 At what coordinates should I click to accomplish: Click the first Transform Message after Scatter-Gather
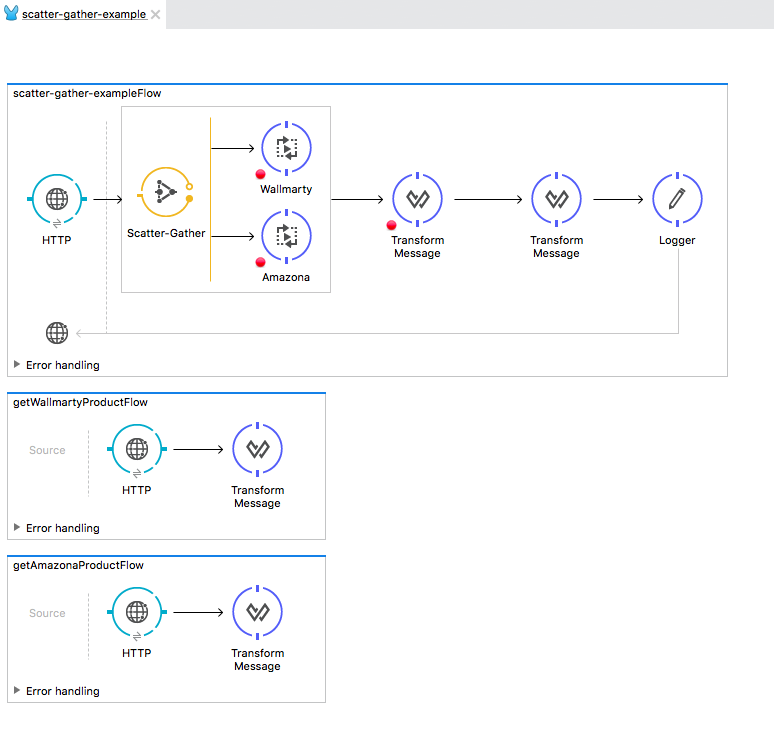(x=418, y=199)
